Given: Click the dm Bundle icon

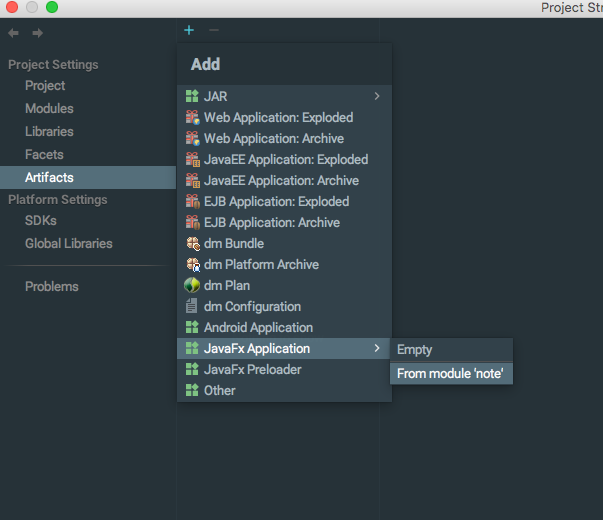Looking at the screenshot, I should (x=193, y=243).
